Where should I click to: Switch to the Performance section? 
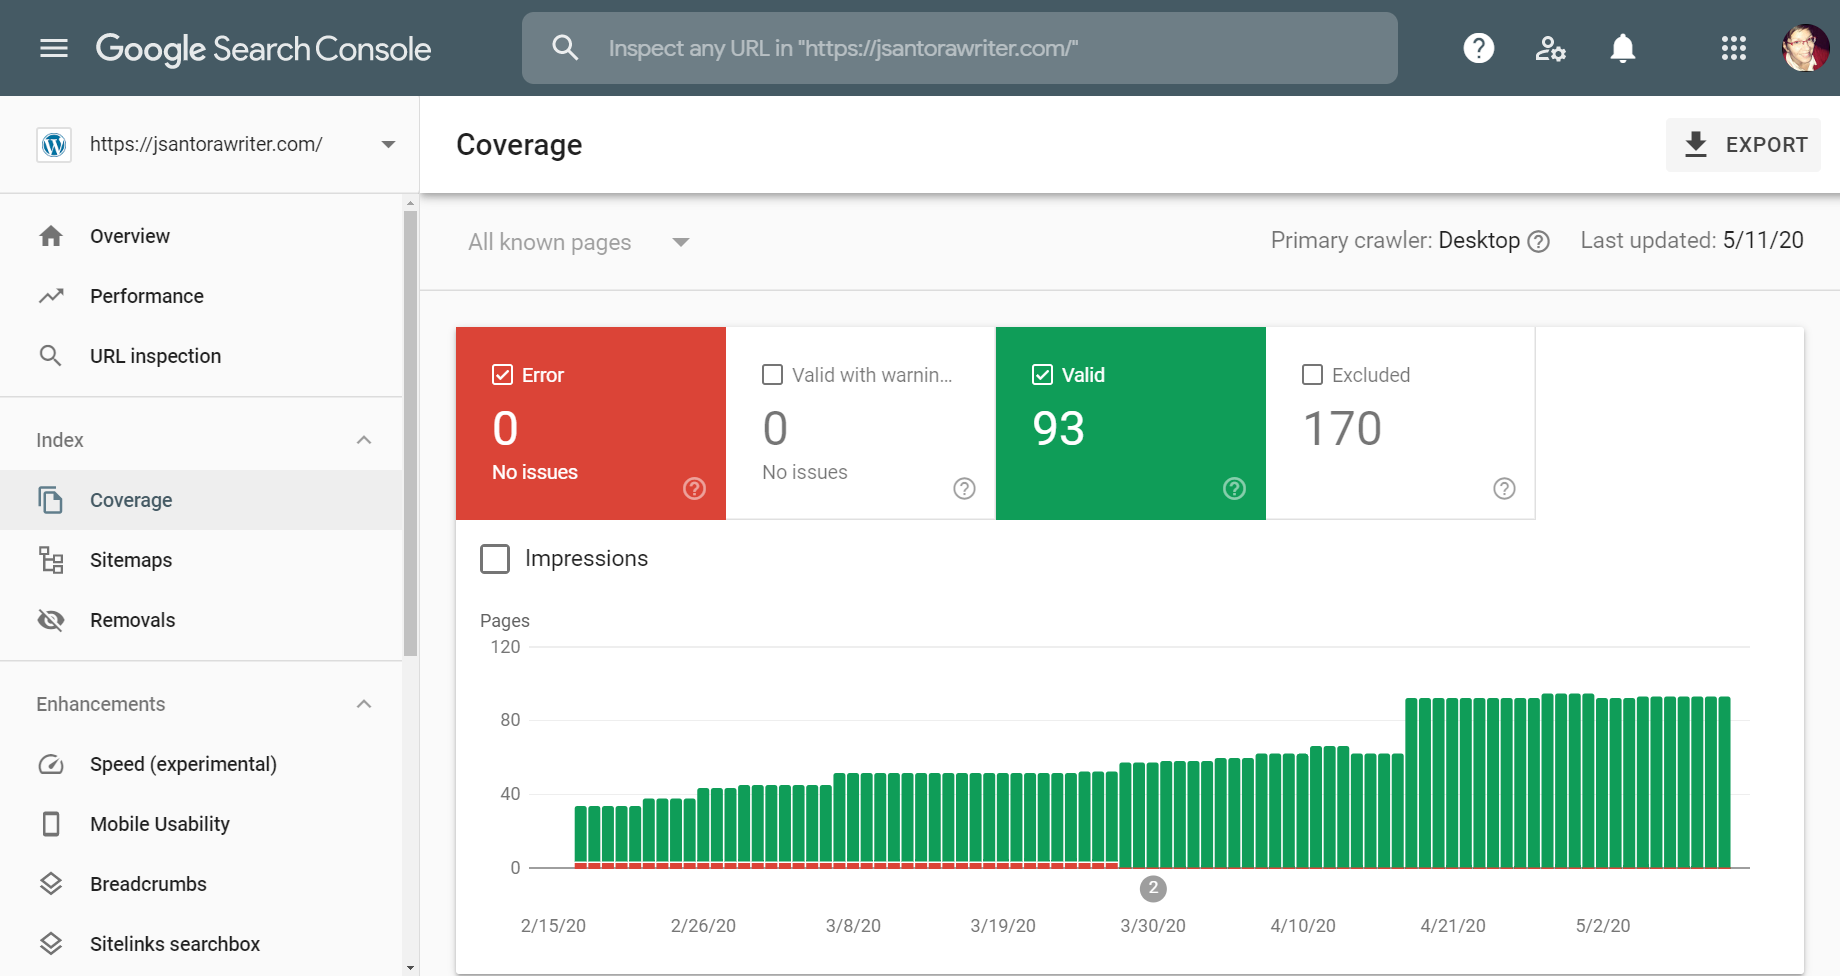[146, 295]
